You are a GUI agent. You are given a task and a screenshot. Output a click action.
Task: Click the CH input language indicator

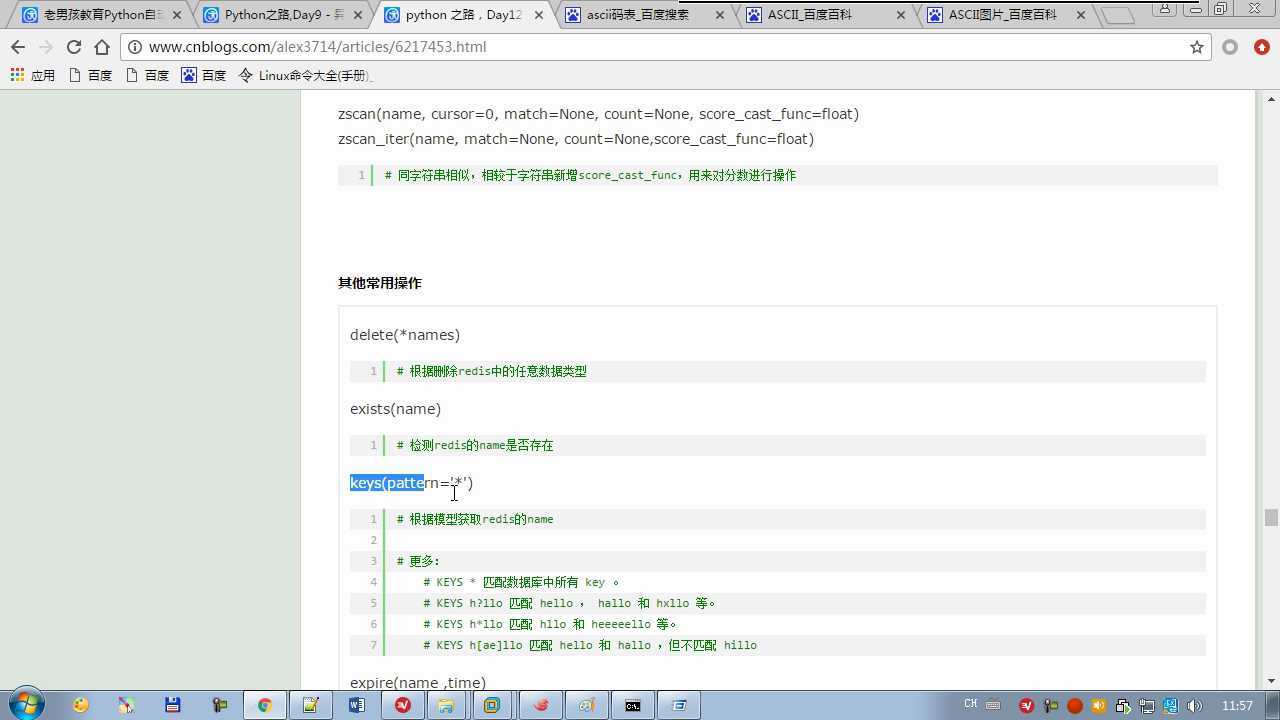pyautogui.click(x=970, y=704)
